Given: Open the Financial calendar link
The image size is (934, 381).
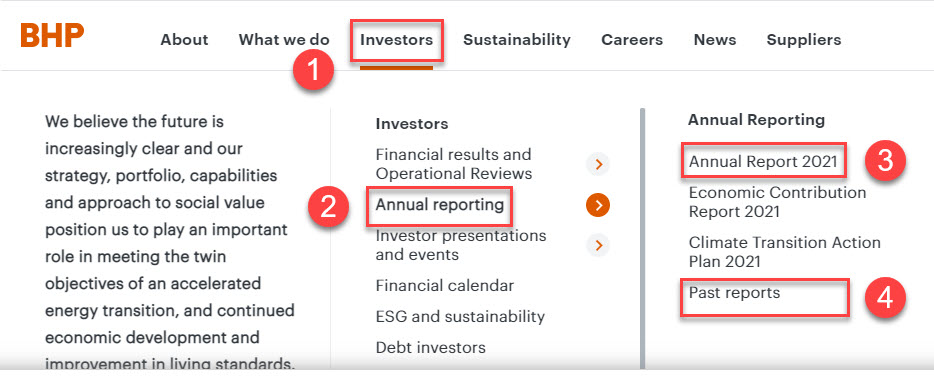Looking at the screenshot, I should (x=444, y=285).
